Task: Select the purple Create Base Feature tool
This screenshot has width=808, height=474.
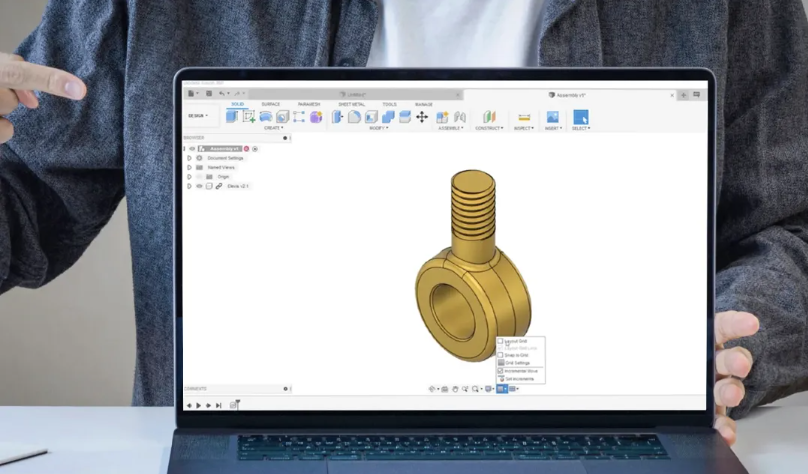Action: (x=316, y=117)
